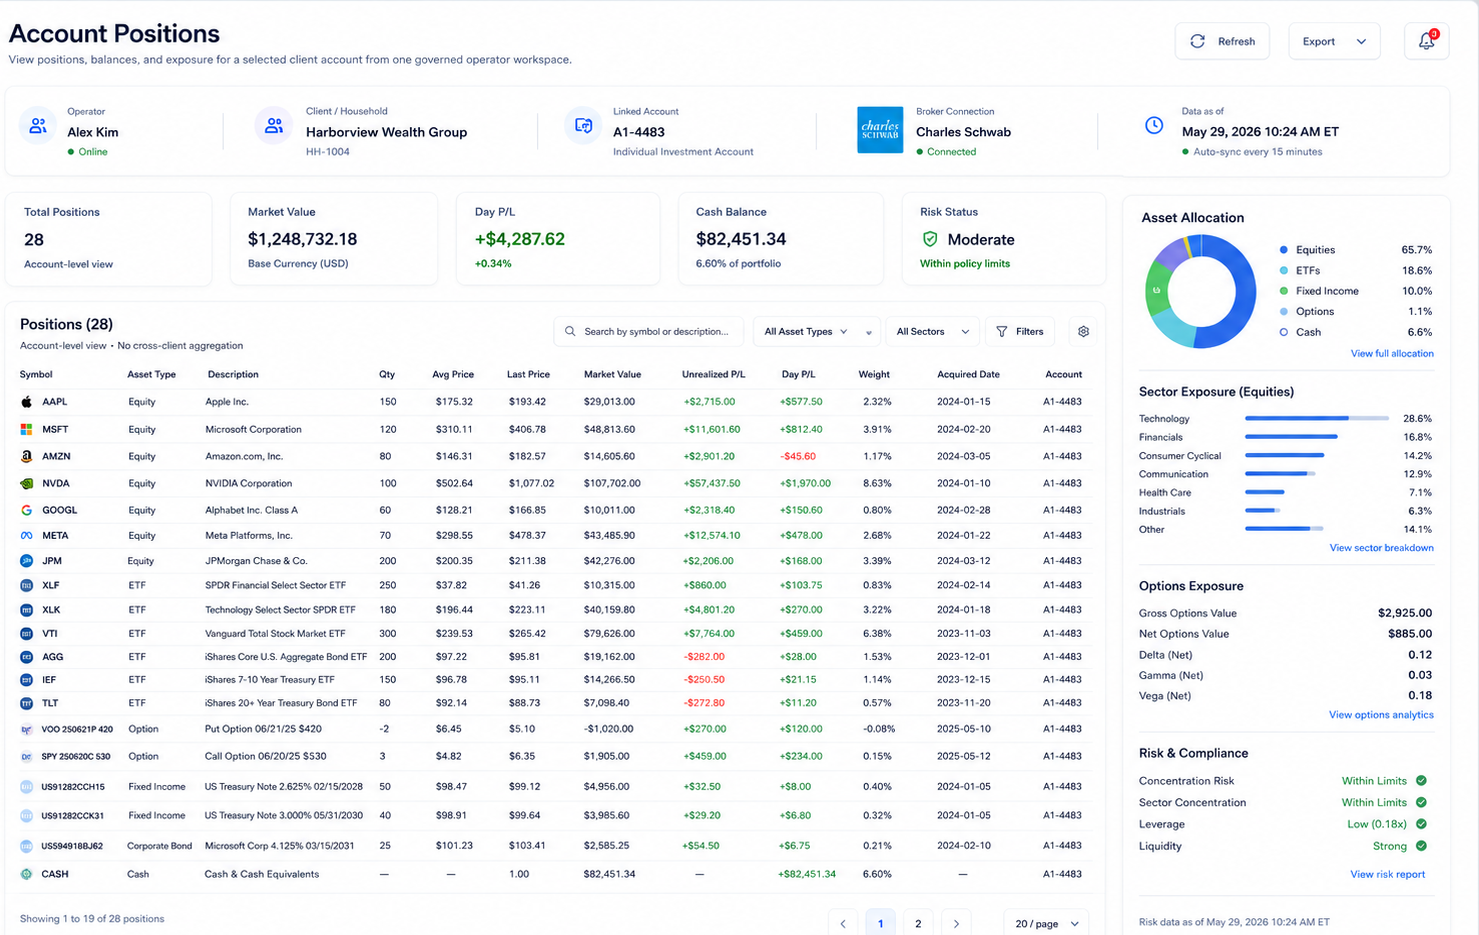Click the Charles Schwab broker logo
The height and width of the screenshot is (935, 1479).
coord(880,130)
